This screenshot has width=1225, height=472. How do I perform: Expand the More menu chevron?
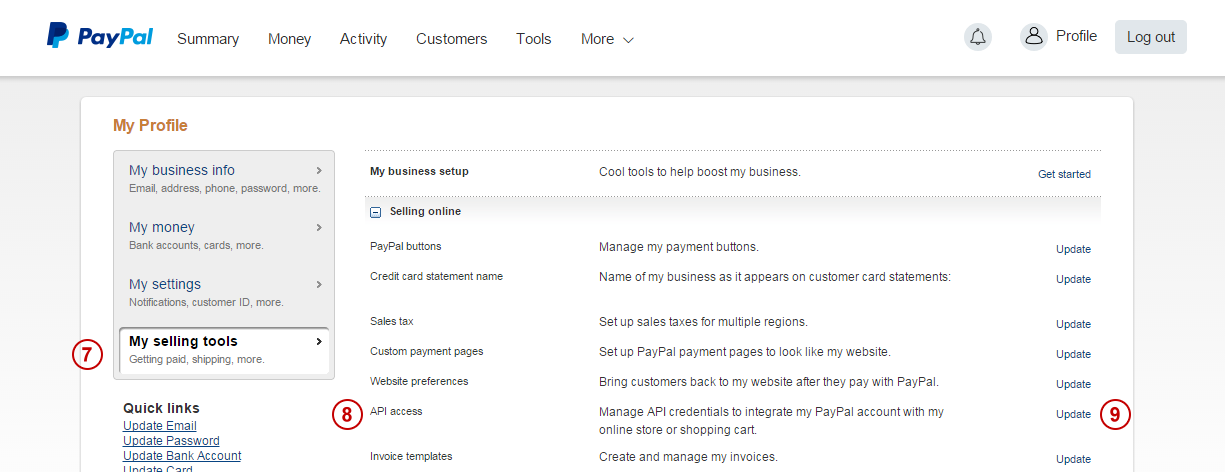click(x=628, y=40)
